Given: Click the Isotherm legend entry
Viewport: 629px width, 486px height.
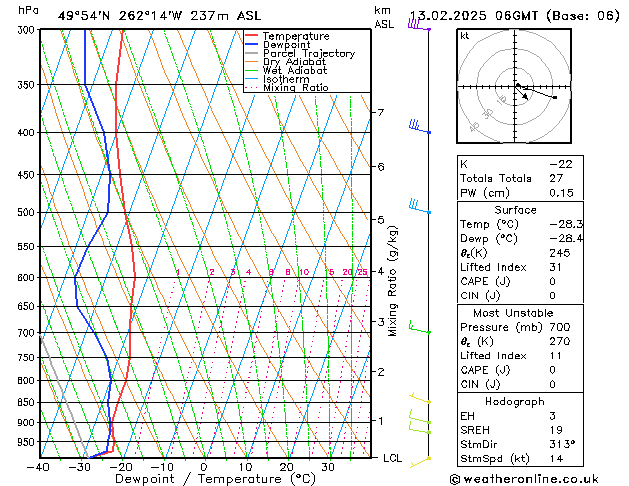Looking at the screenshot, I should (286, 79).
